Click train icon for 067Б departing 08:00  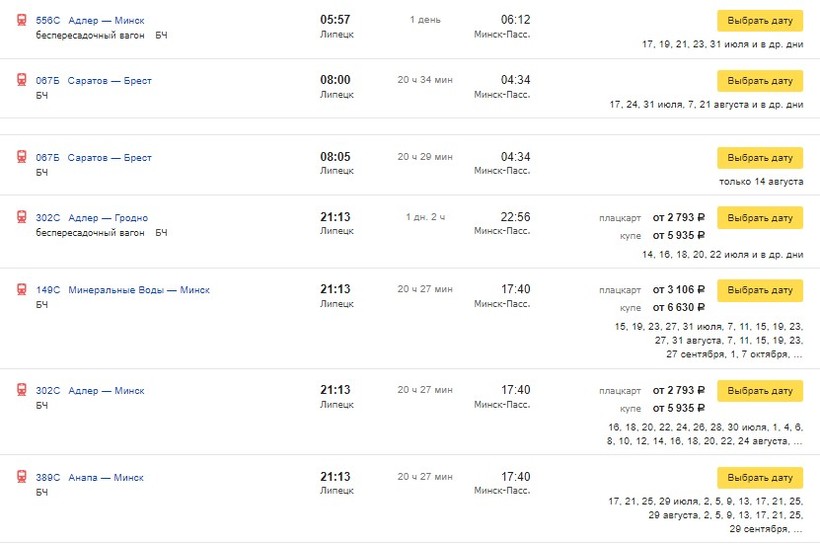[22, 80]
